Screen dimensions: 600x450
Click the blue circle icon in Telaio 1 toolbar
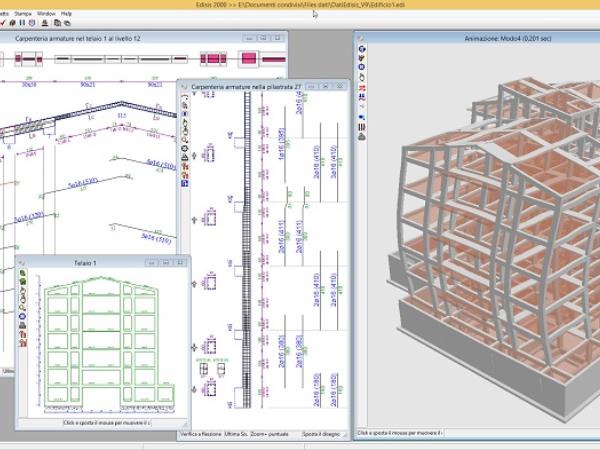click(23, 316)
